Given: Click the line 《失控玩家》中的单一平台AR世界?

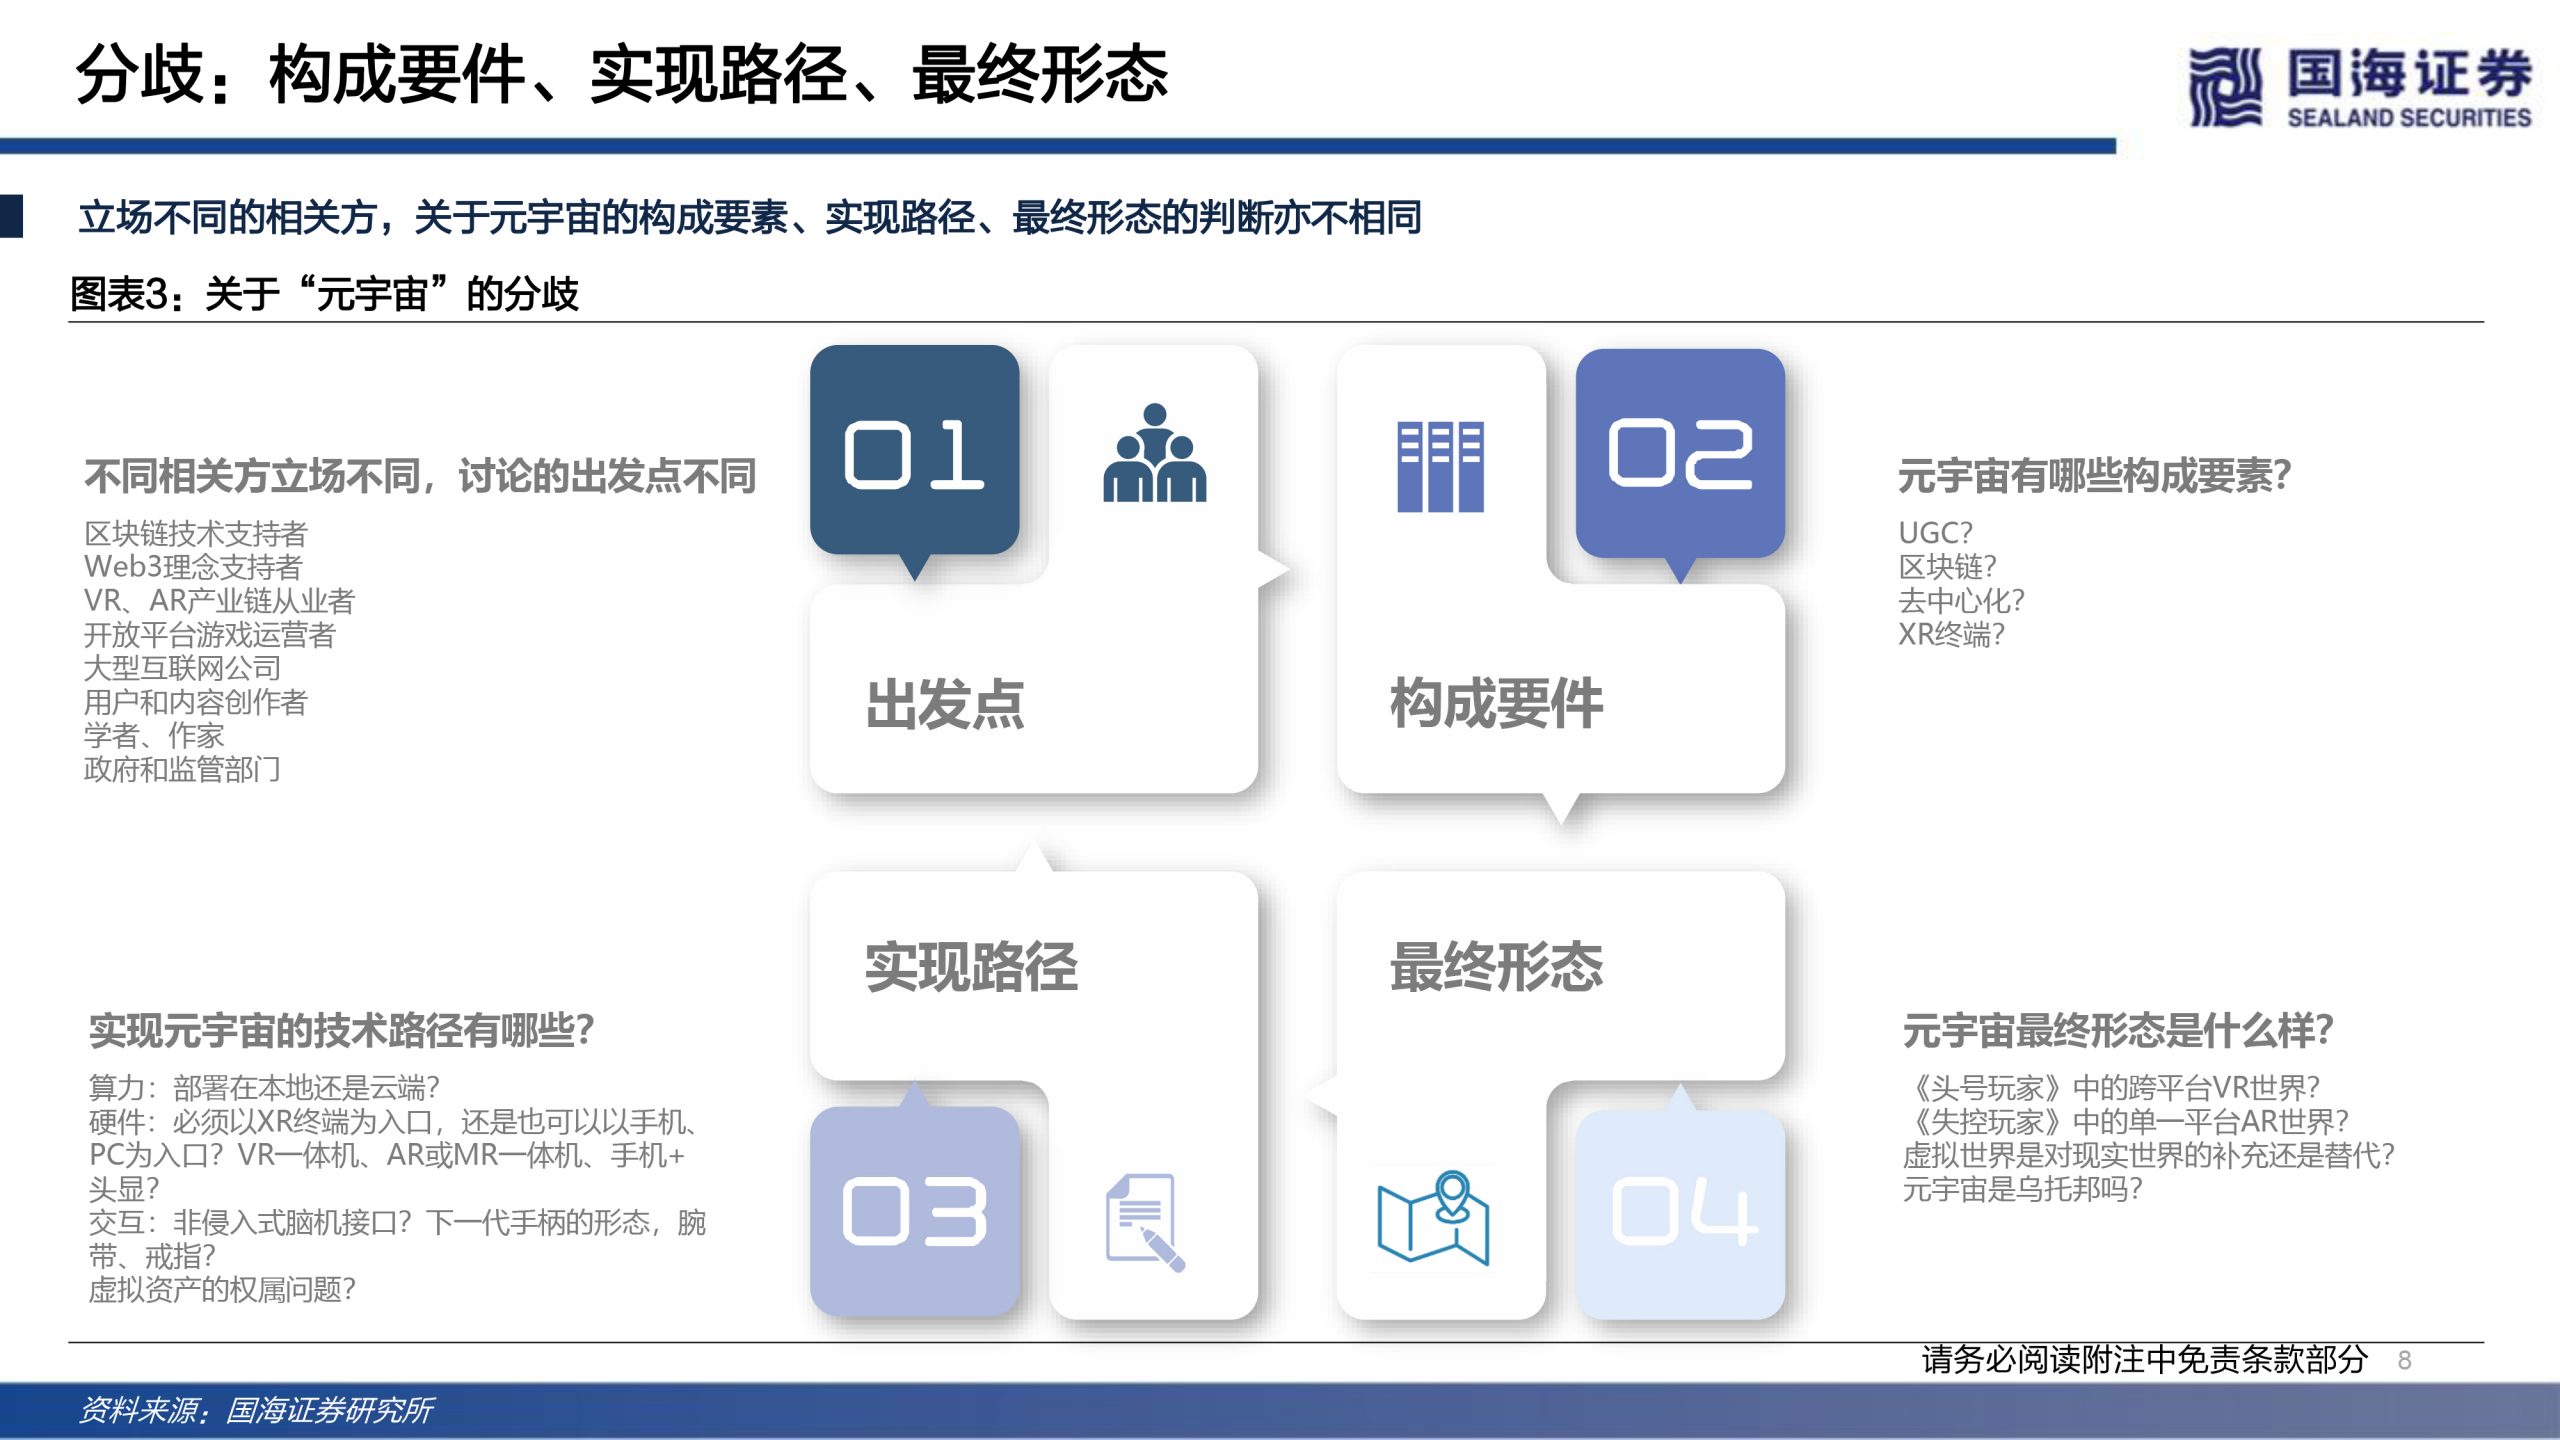Looking at the screenshot, I should pos(2125,1122).
